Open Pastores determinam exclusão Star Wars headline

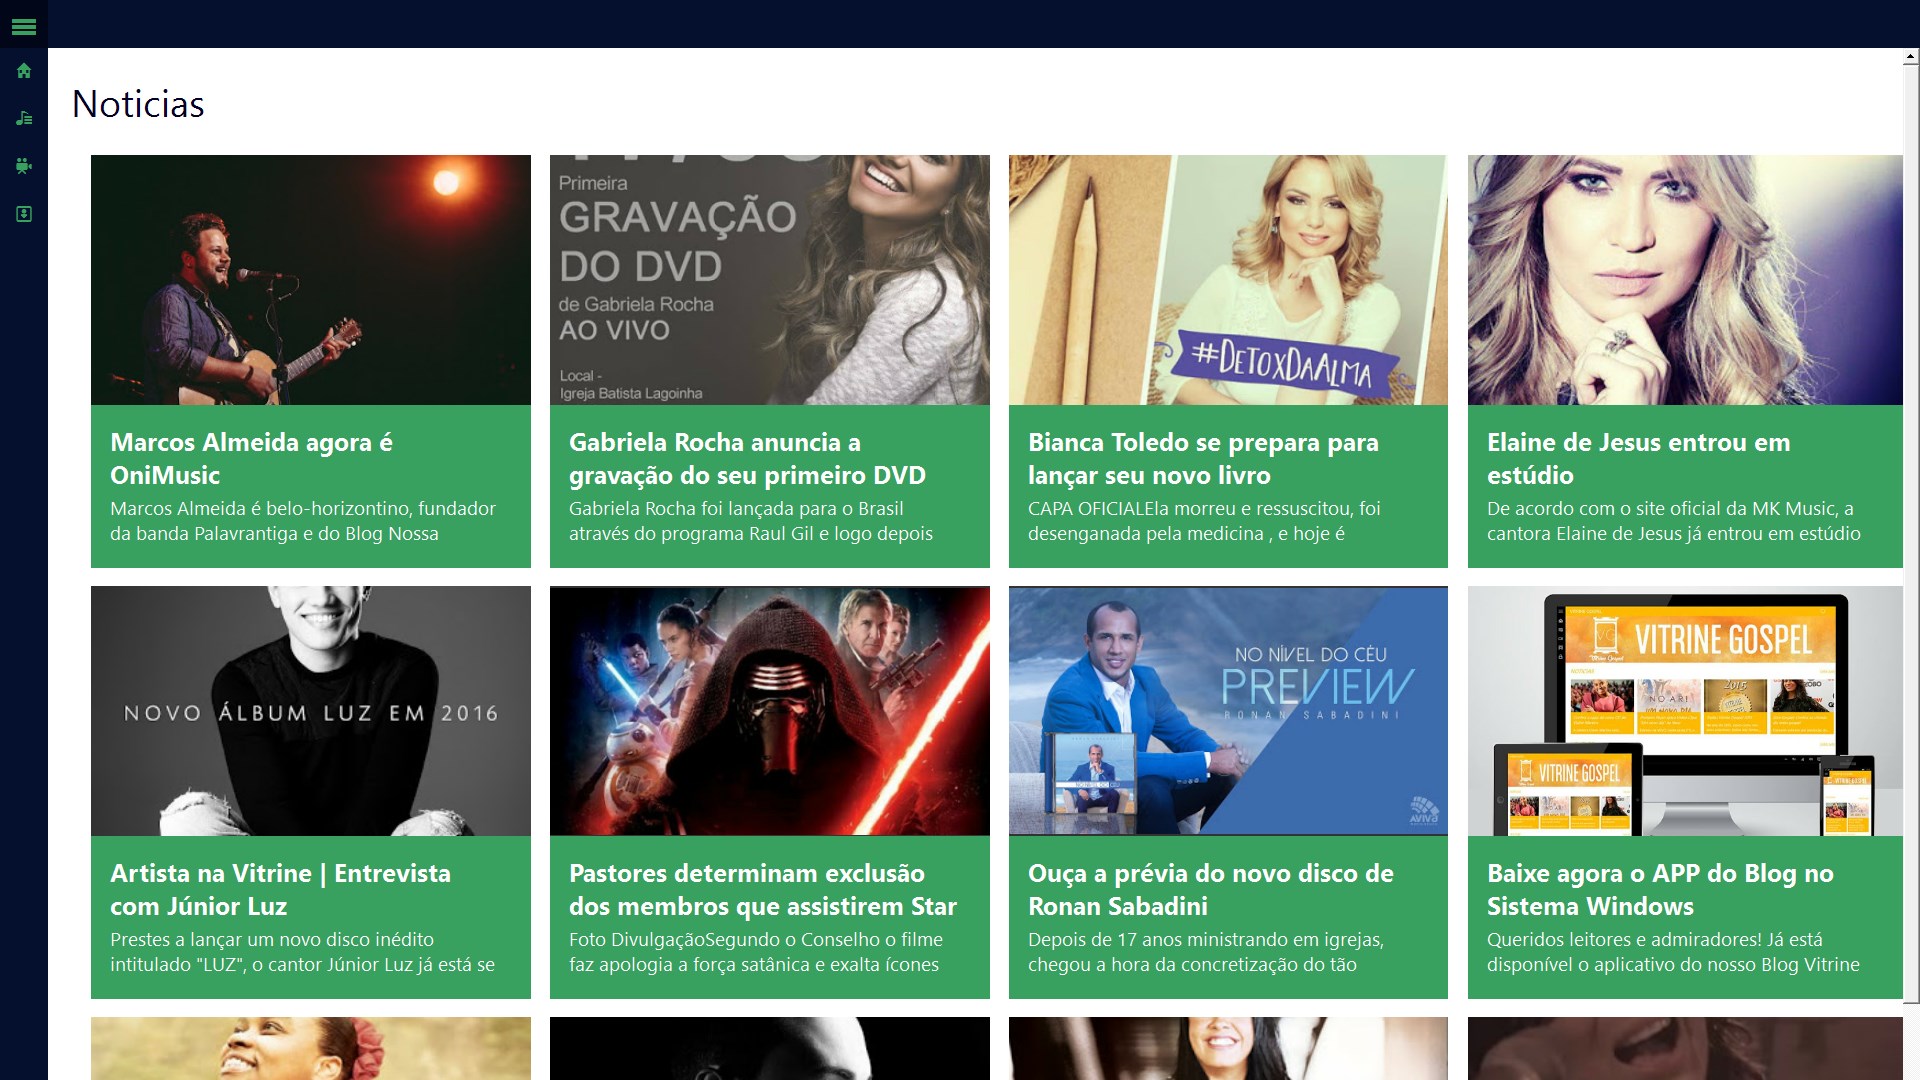(762, 889)
